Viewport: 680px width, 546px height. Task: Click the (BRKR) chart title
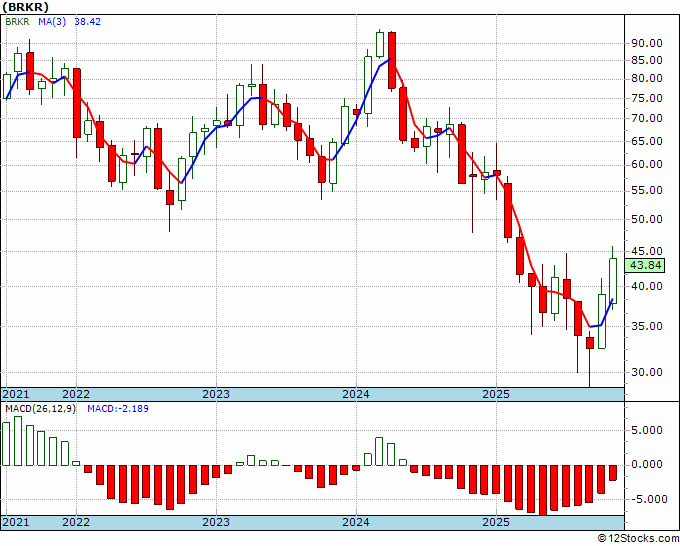pos(26,7)
